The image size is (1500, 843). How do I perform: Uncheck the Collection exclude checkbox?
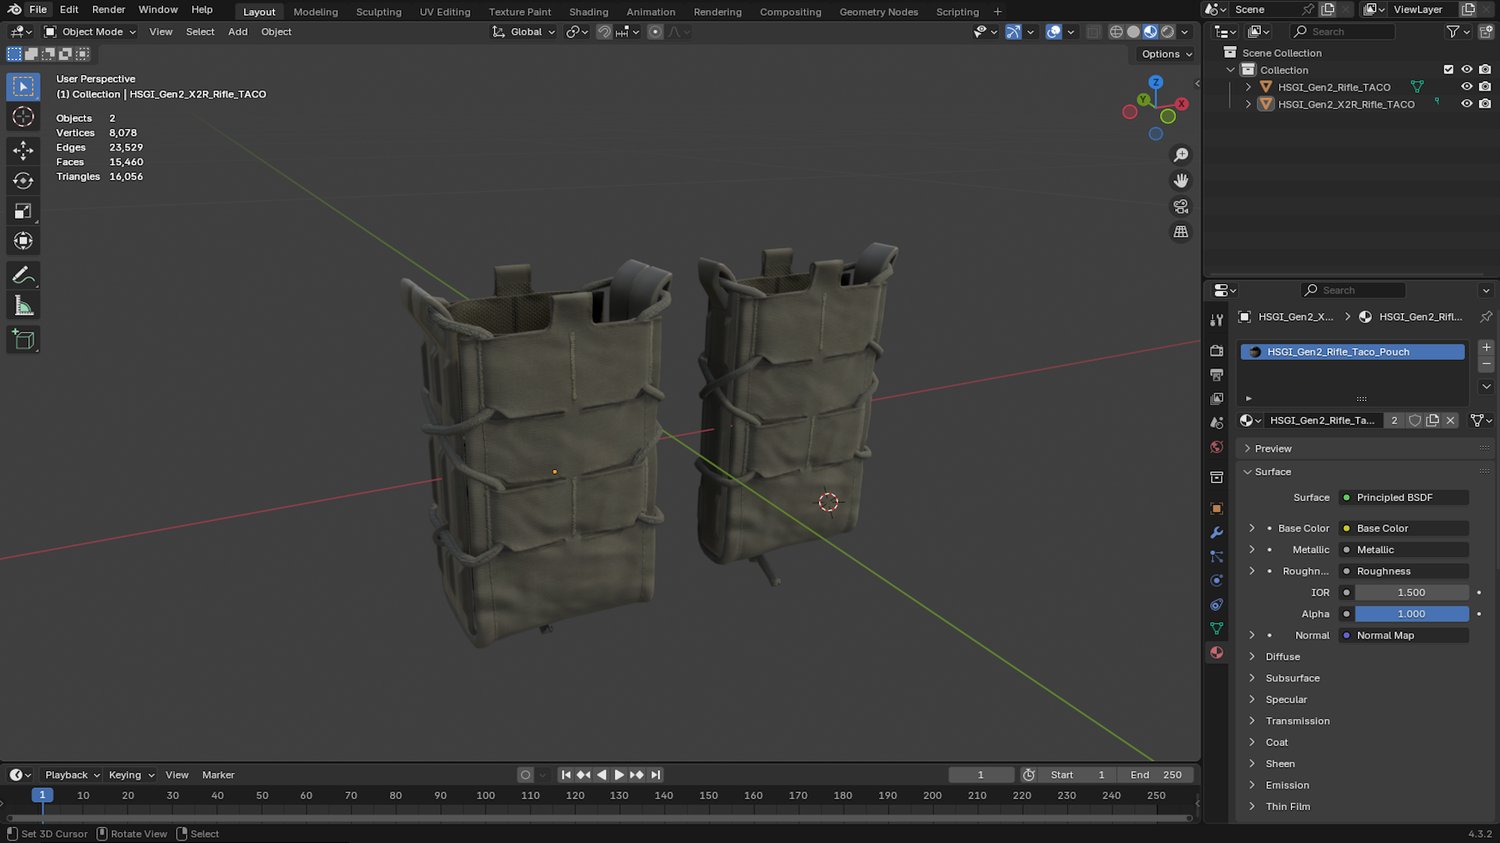1448,70
